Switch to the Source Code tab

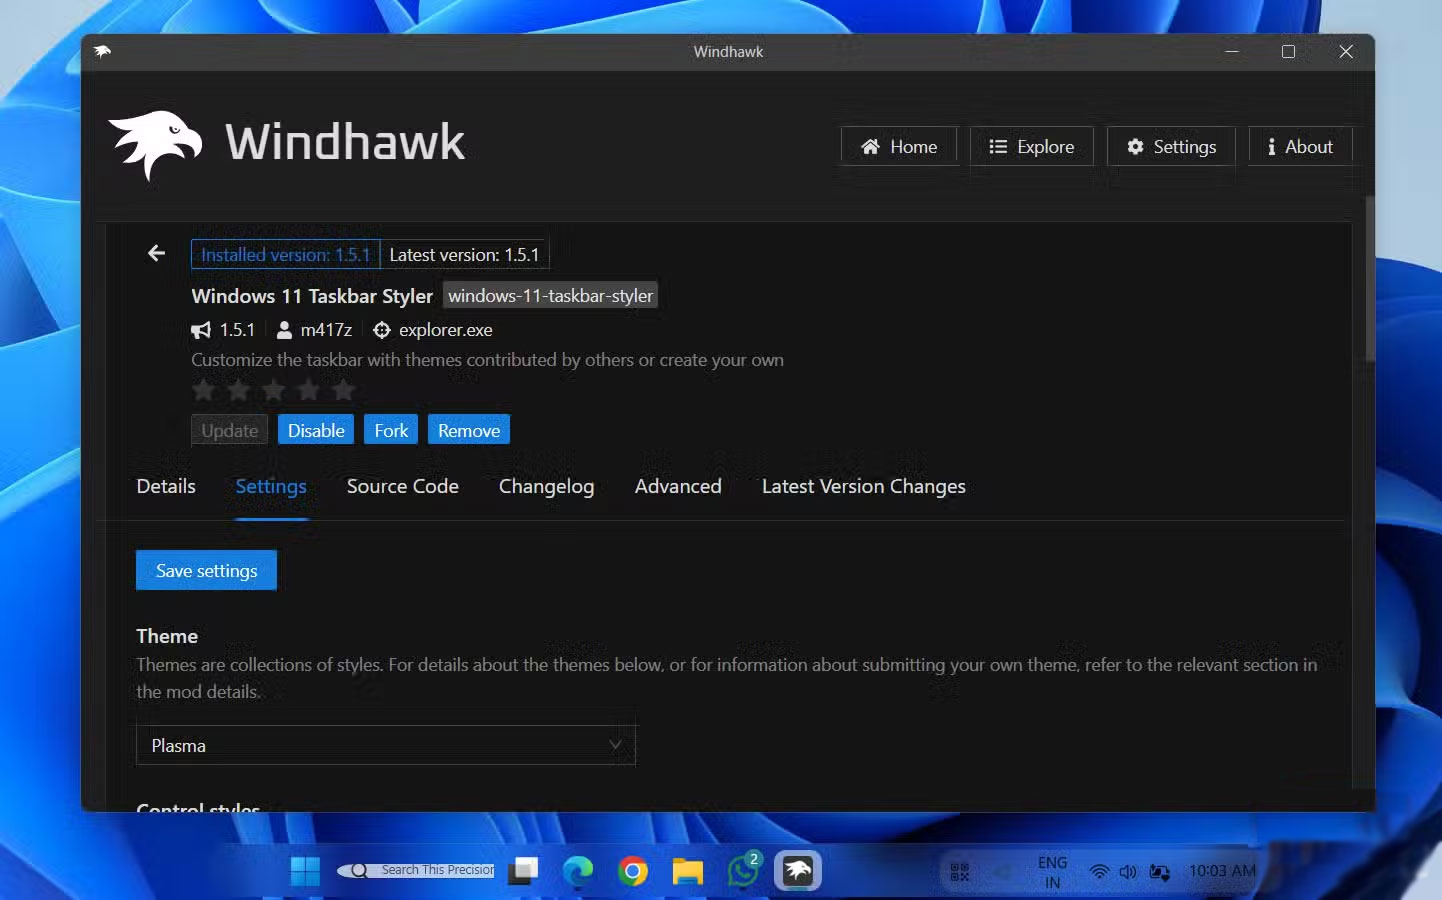pyautogui.click(x=402, y=487)
